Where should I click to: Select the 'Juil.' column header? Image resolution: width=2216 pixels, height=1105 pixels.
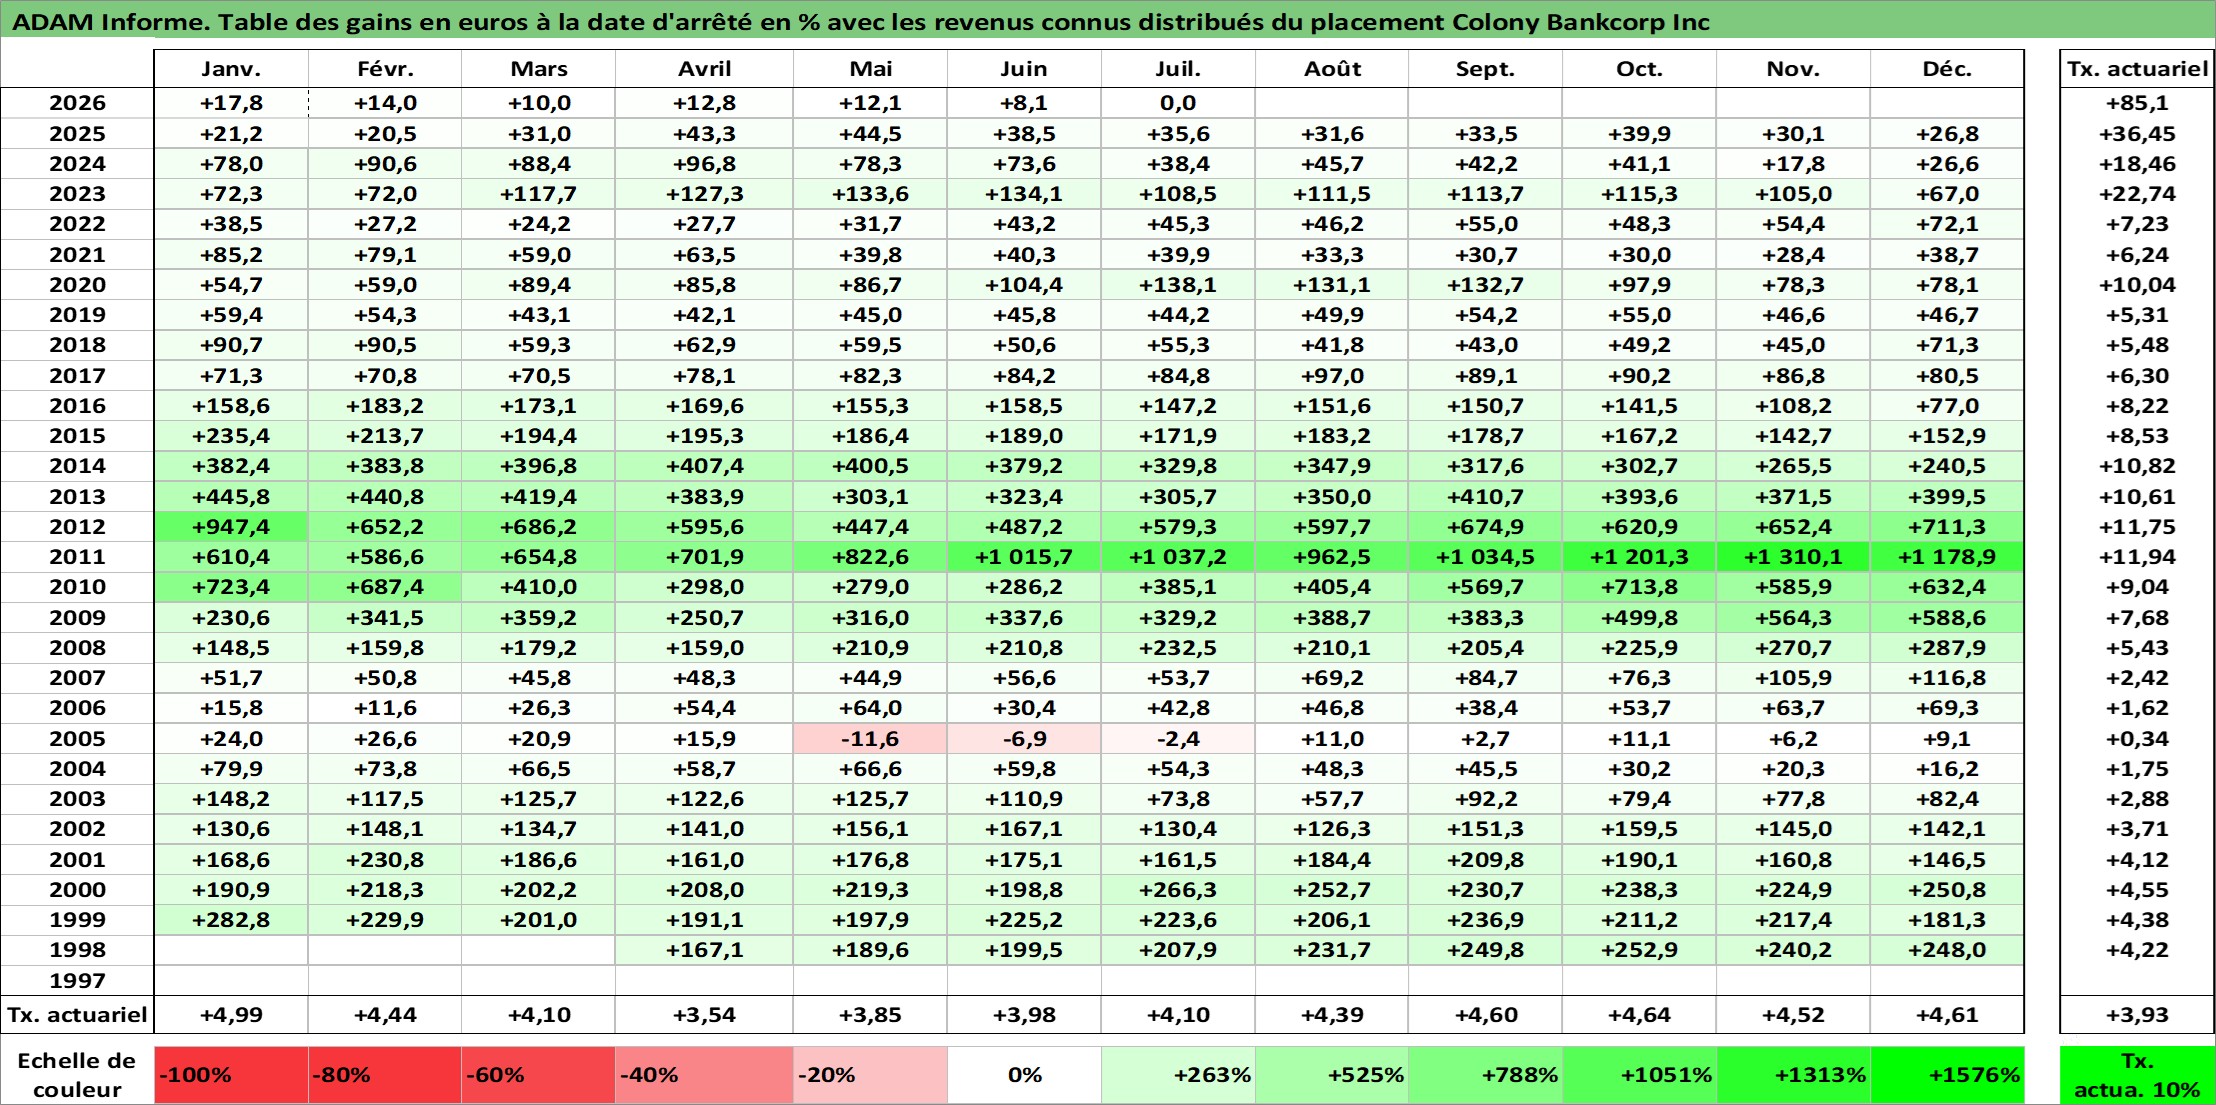click(x=1178, y=69)
